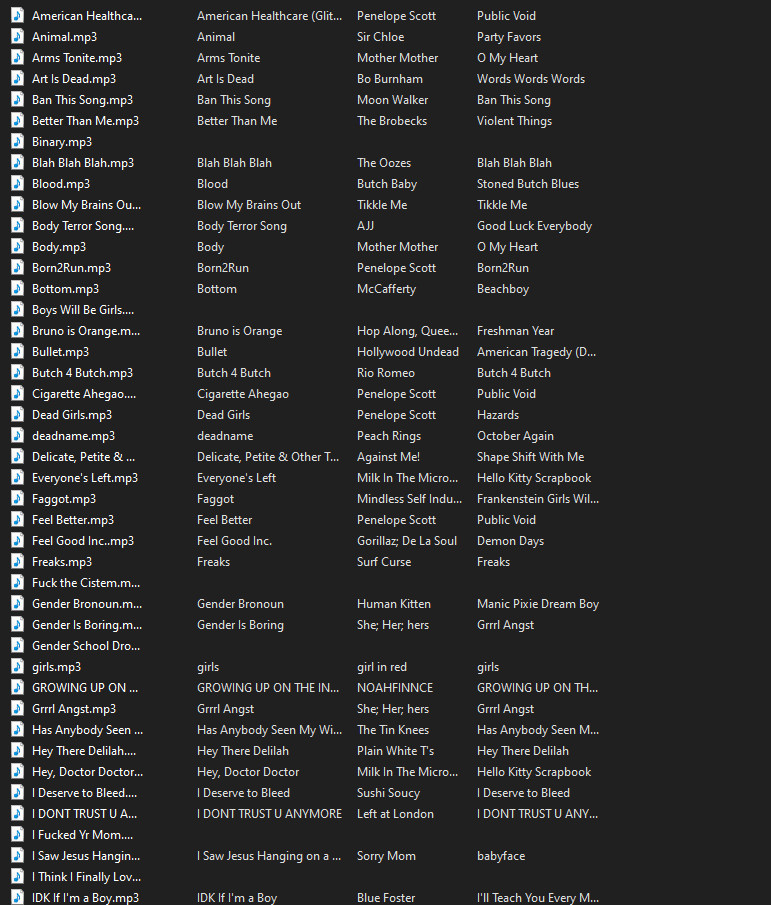Select the file I Think I Finally Lov...
This screenshot has width=771, height=905.
(87, 876)
